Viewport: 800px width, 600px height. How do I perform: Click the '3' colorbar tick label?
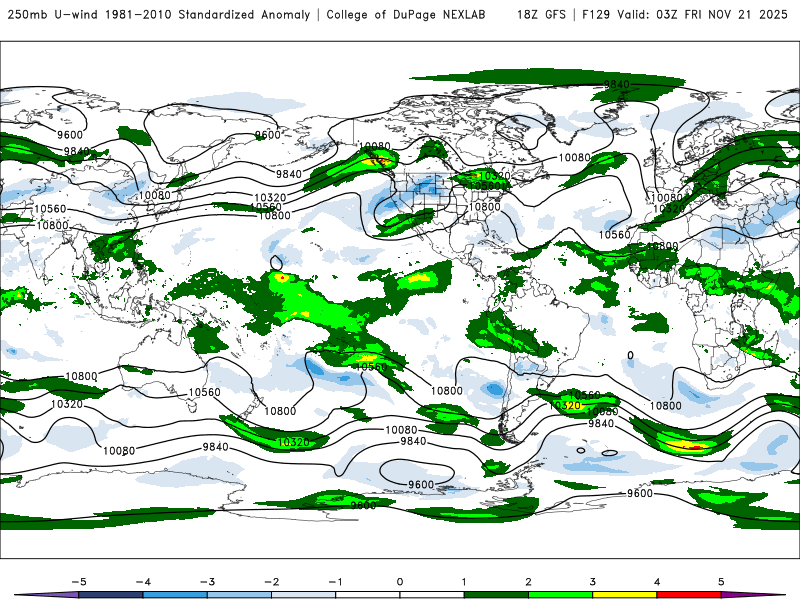point(593,582)
